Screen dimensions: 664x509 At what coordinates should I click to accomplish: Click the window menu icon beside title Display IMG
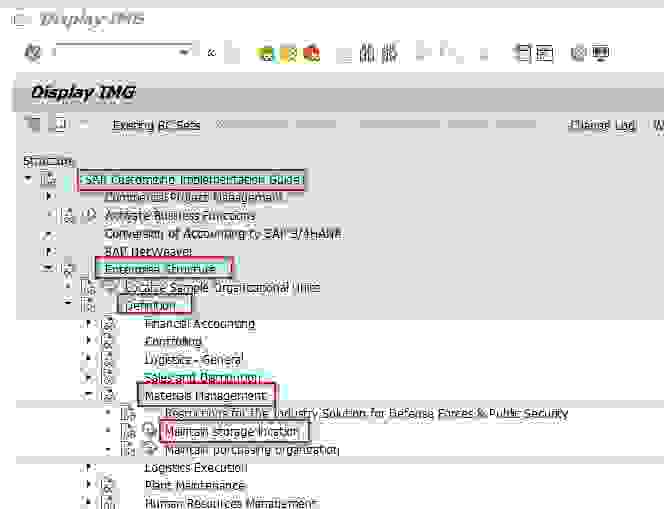[x=22, y=19]
